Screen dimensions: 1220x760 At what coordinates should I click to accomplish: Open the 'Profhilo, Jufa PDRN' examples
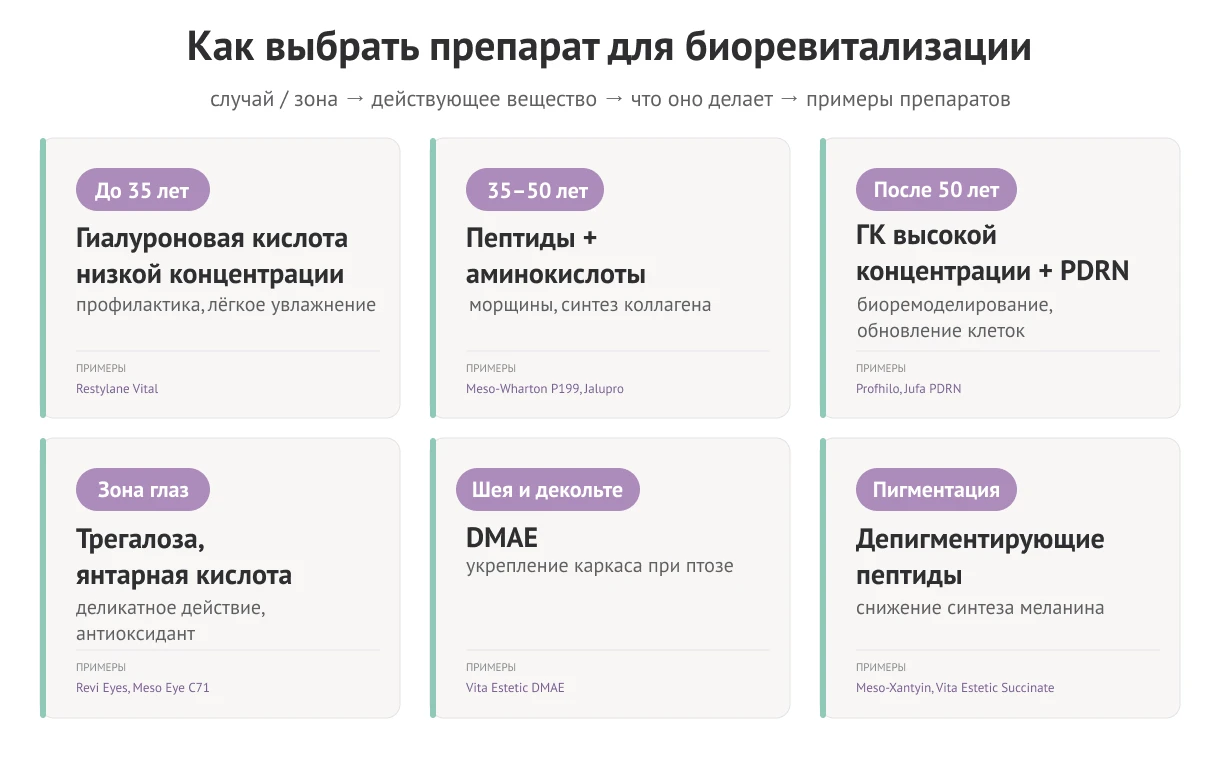tap(908, 388)
